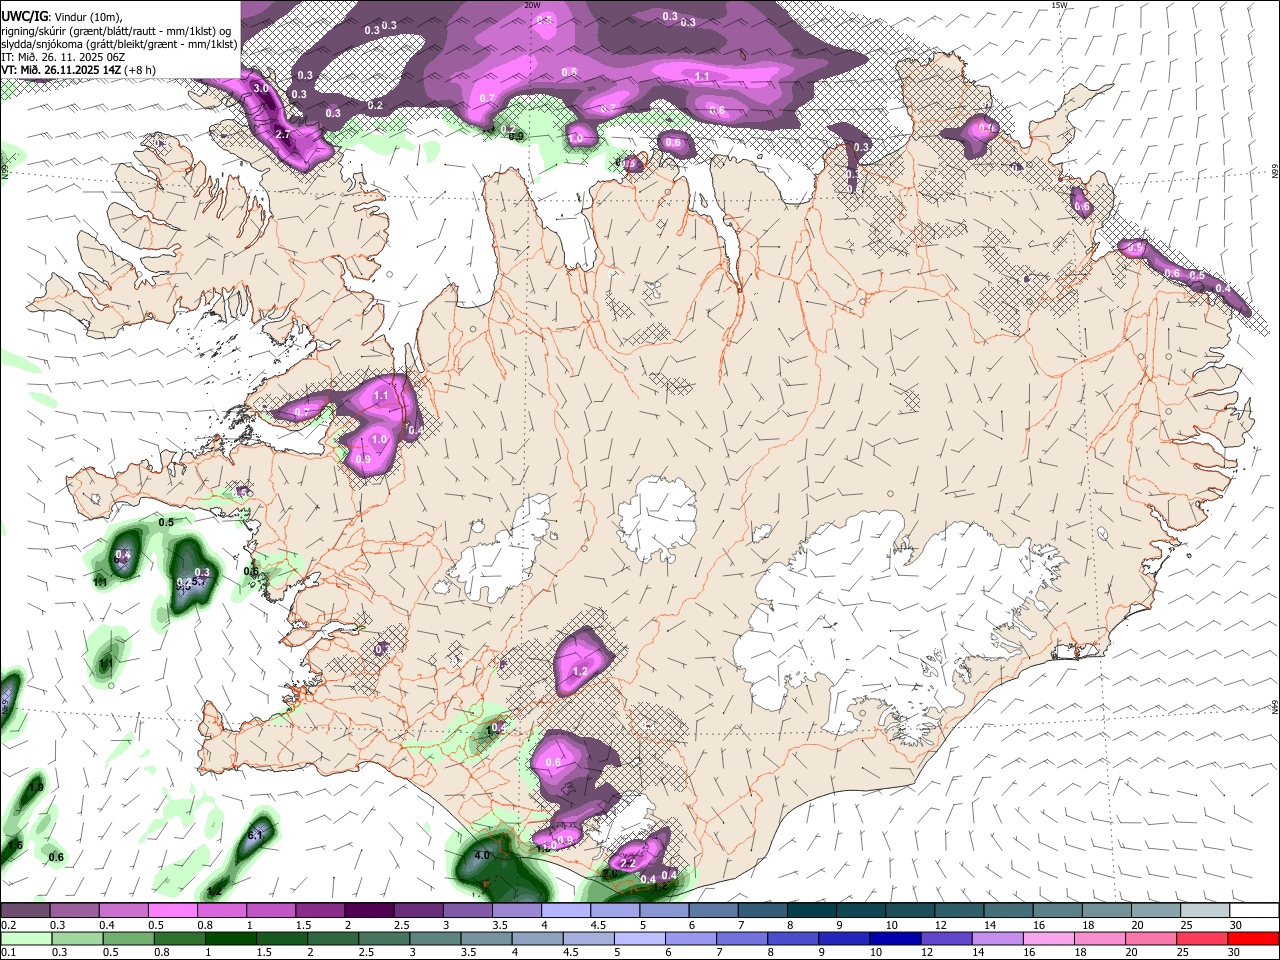The image size is (1280, 960).
Task: Click the white Hofsjökull glacier in central Iceland
Action: 657,518
